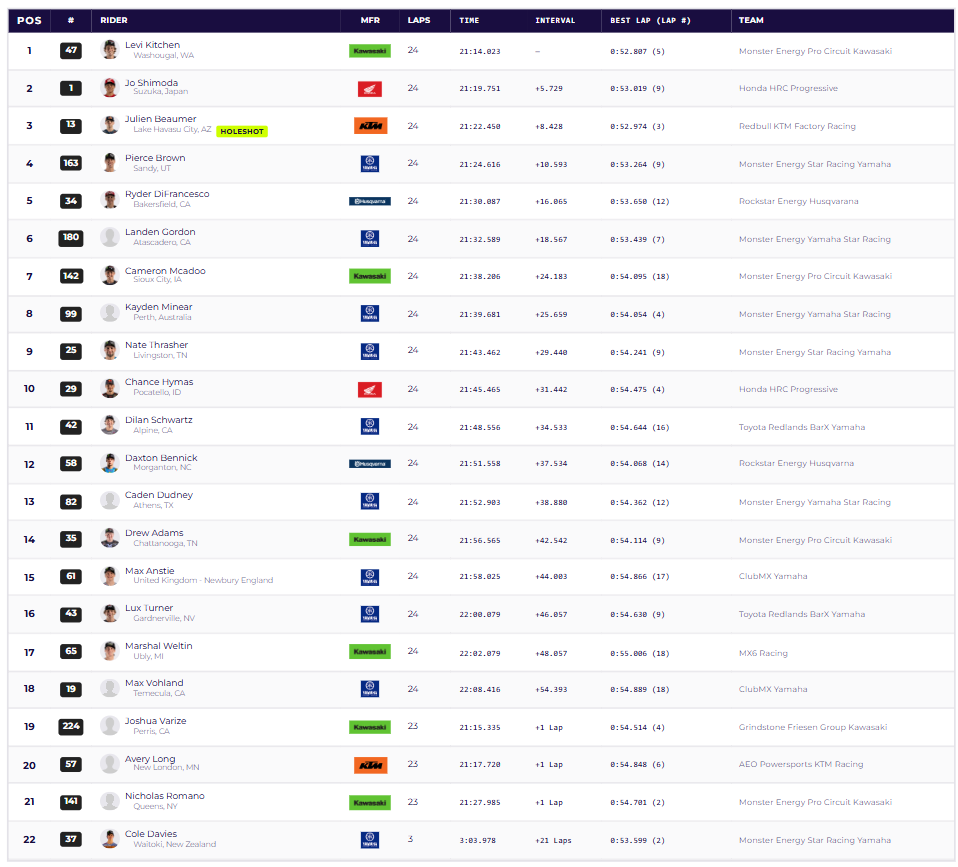Viewport: 958px width, 867px height.
Task: Open Max Anstie's rider name link
Action: 150,571
